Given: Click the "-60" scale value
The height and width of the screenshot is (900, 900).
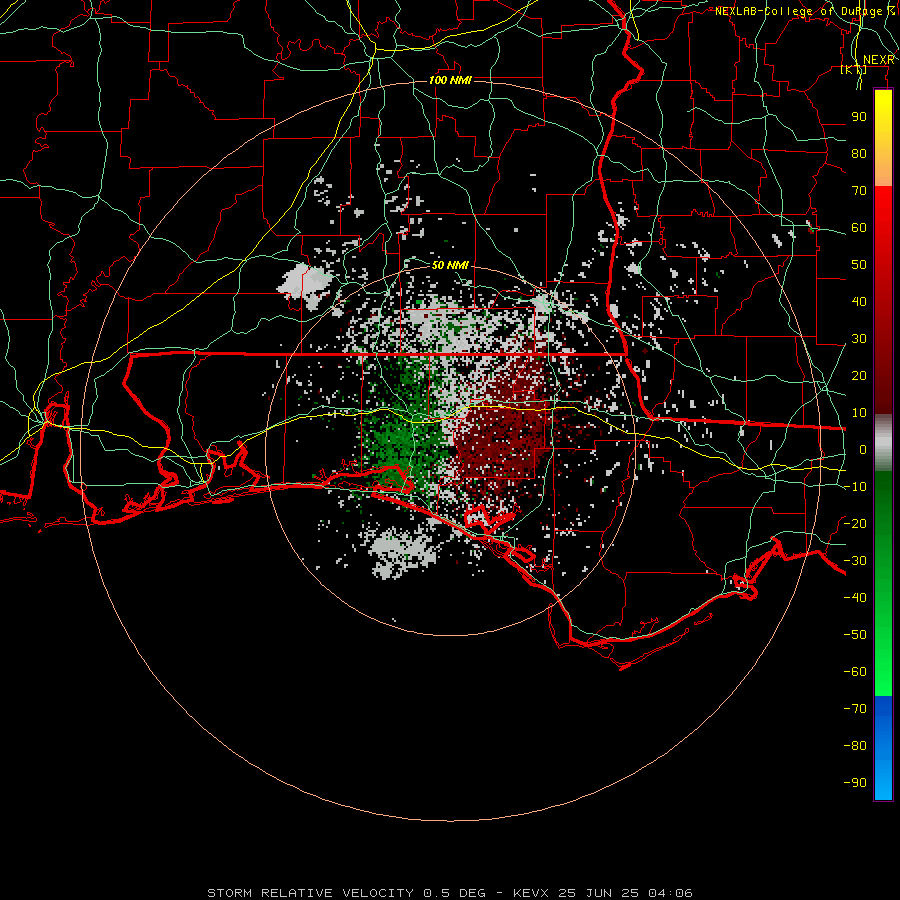Looking at the screenshot, I should tap(855, 672).
